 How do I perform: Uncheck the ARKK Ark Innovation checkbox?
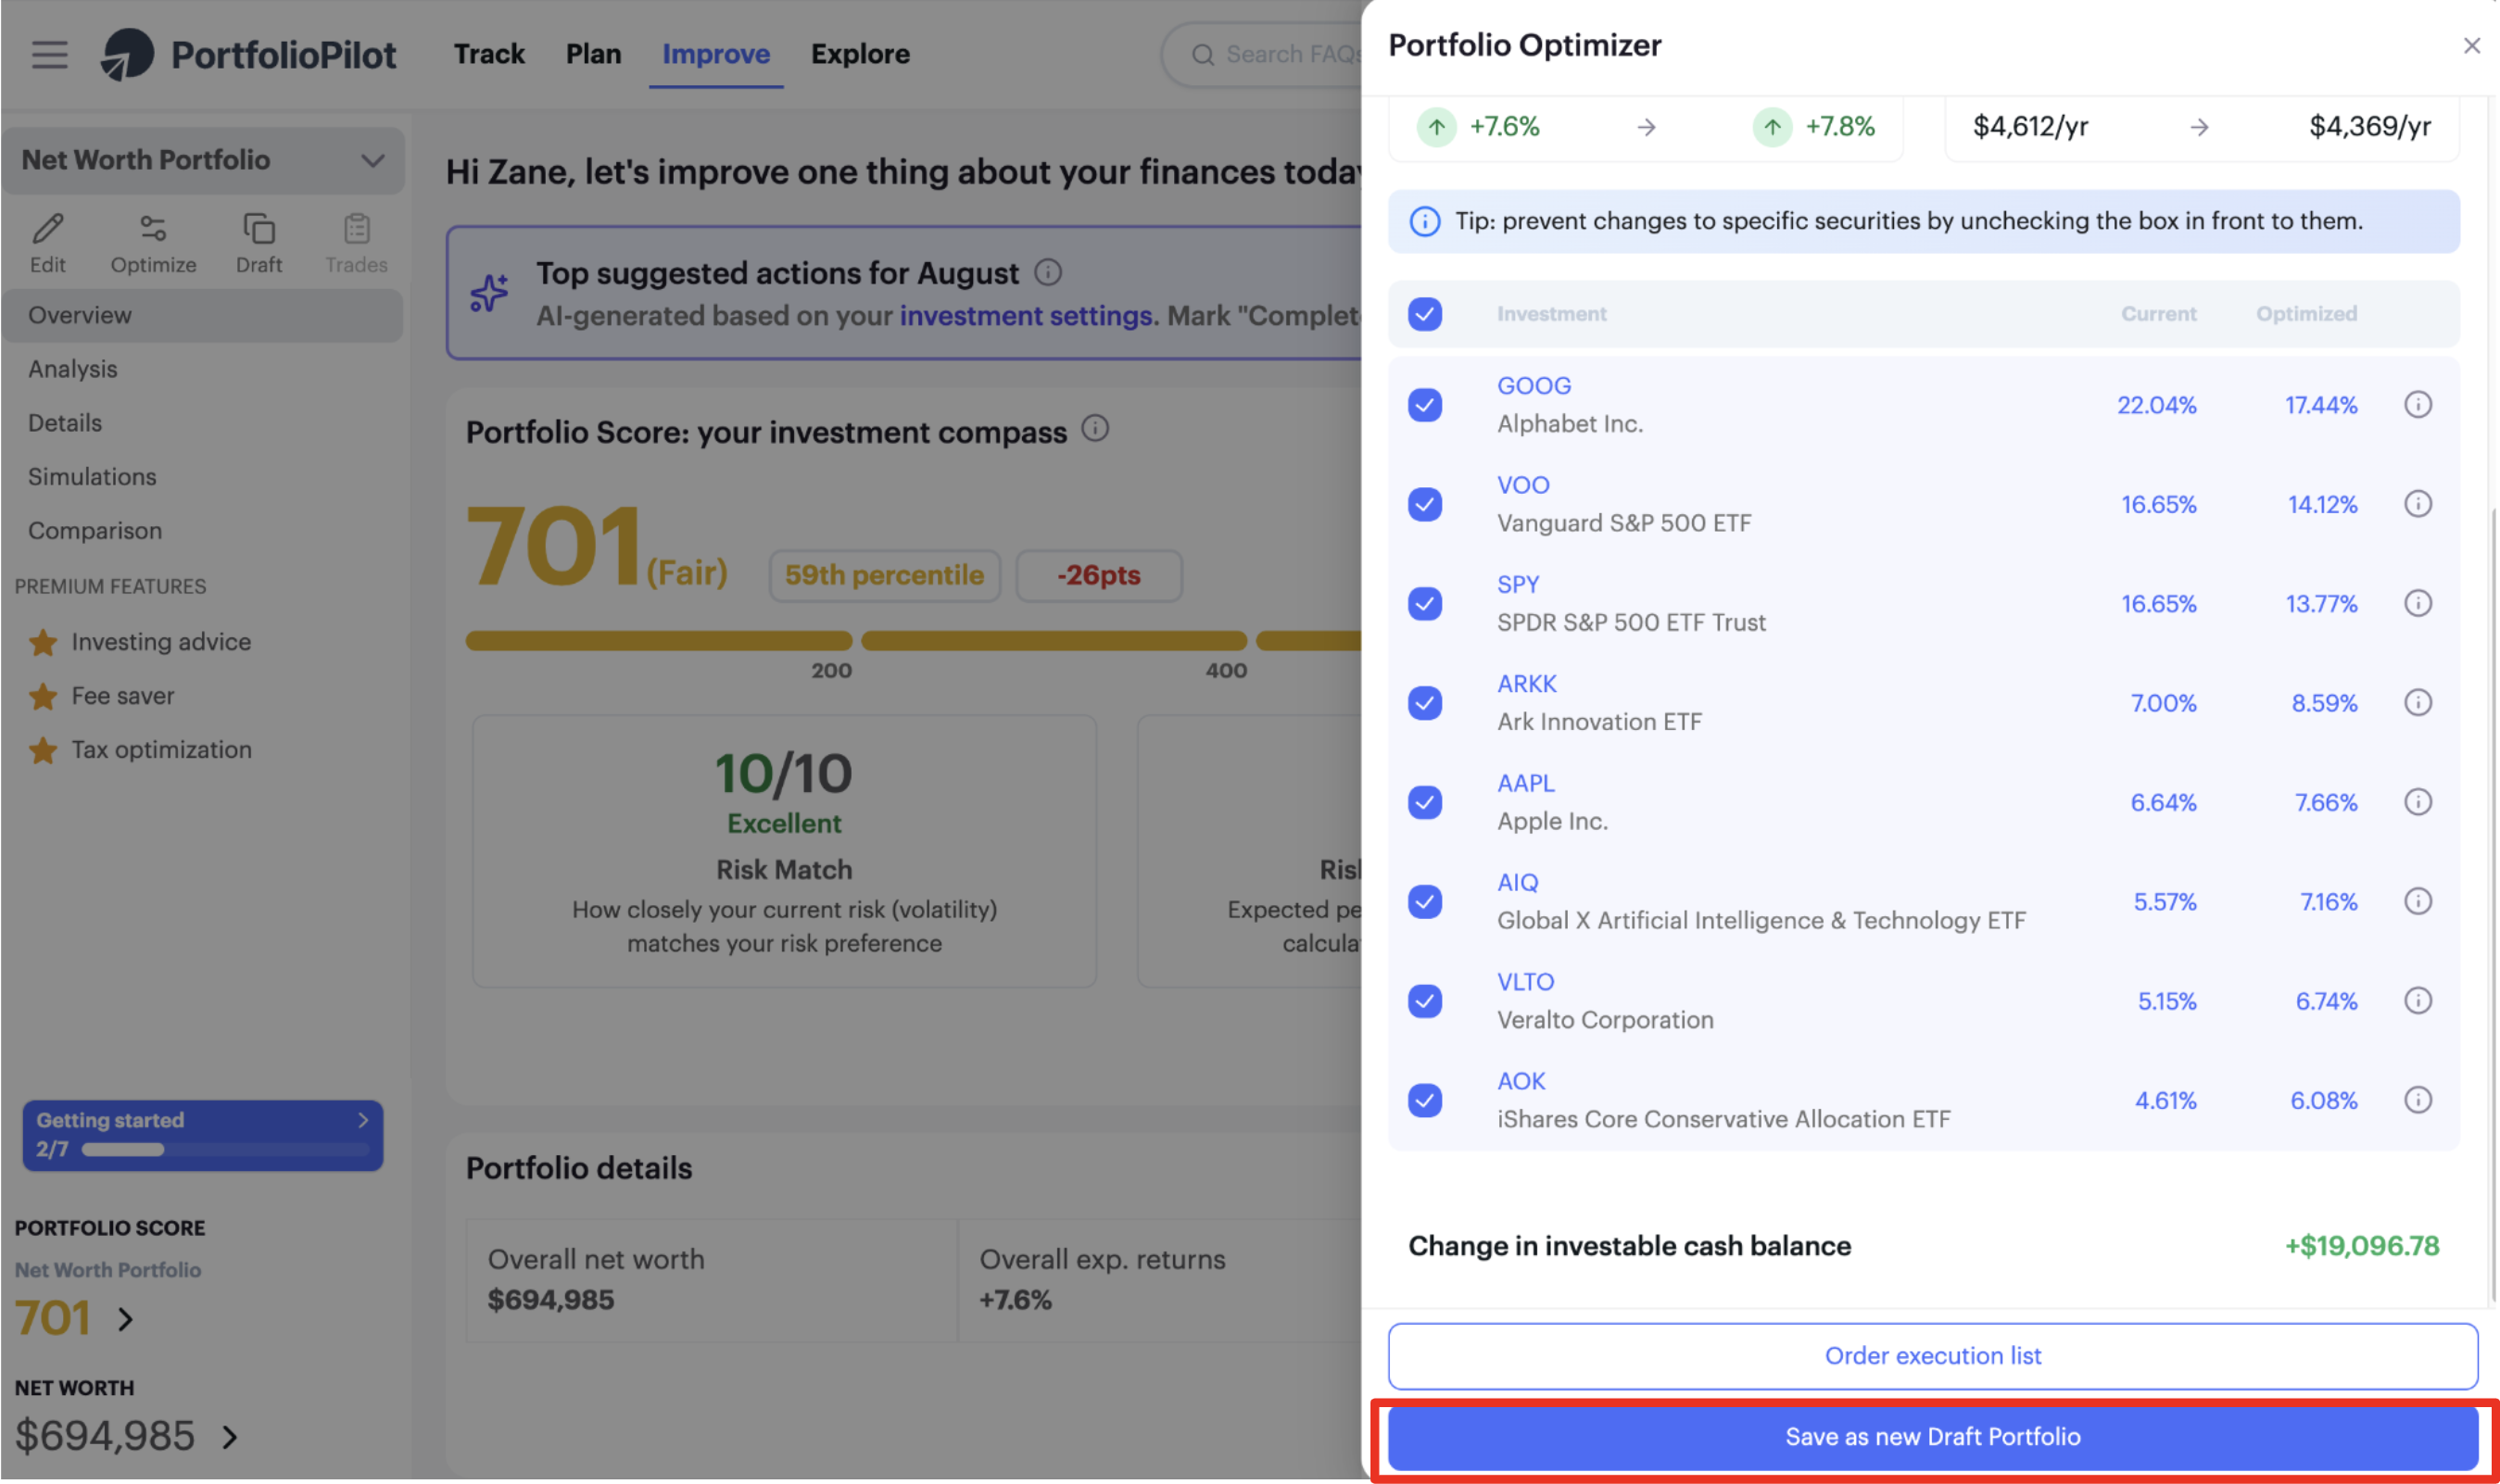coord(1424,703)
